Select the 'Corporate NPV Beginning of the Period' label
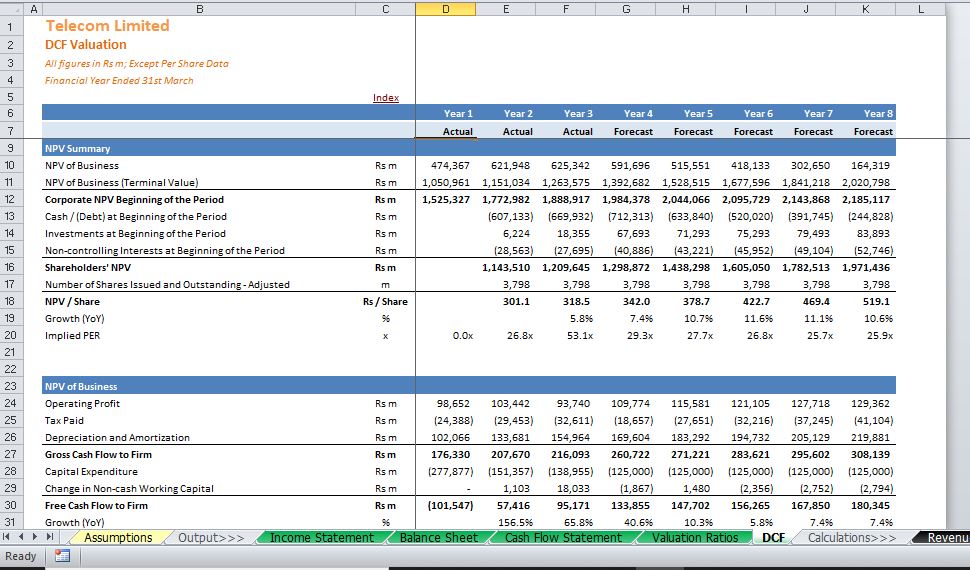This screenshot has height=570, width=970. pyautogui.click(x=134, y=199)
